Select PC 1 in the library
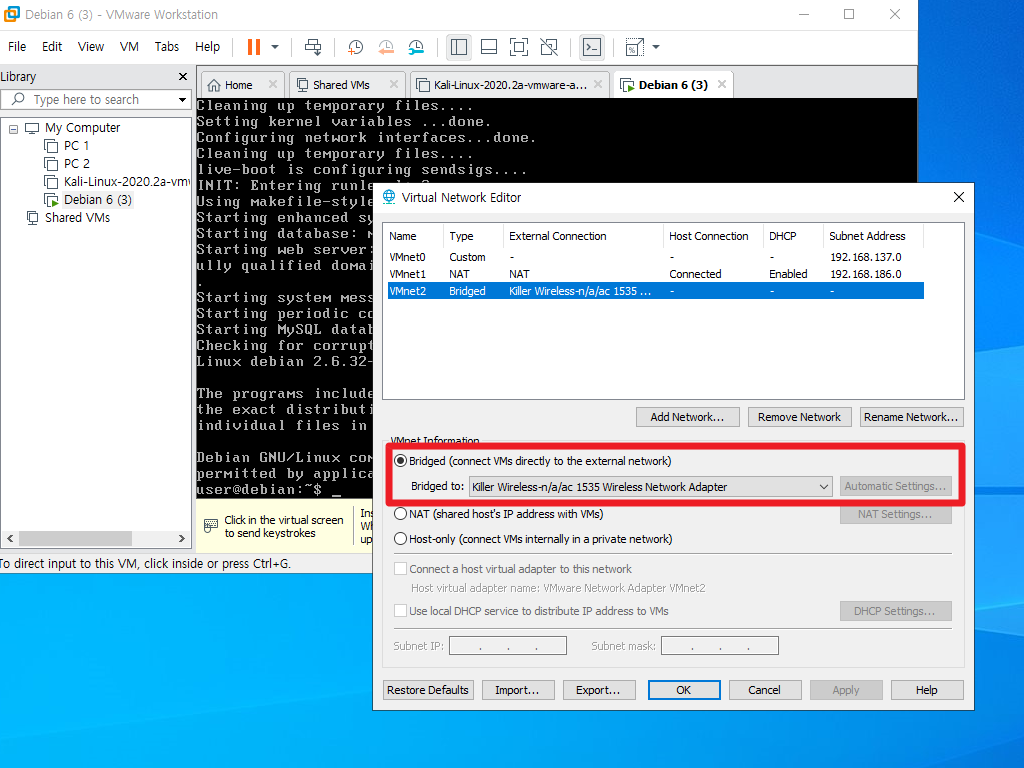 tap(76, 146)
